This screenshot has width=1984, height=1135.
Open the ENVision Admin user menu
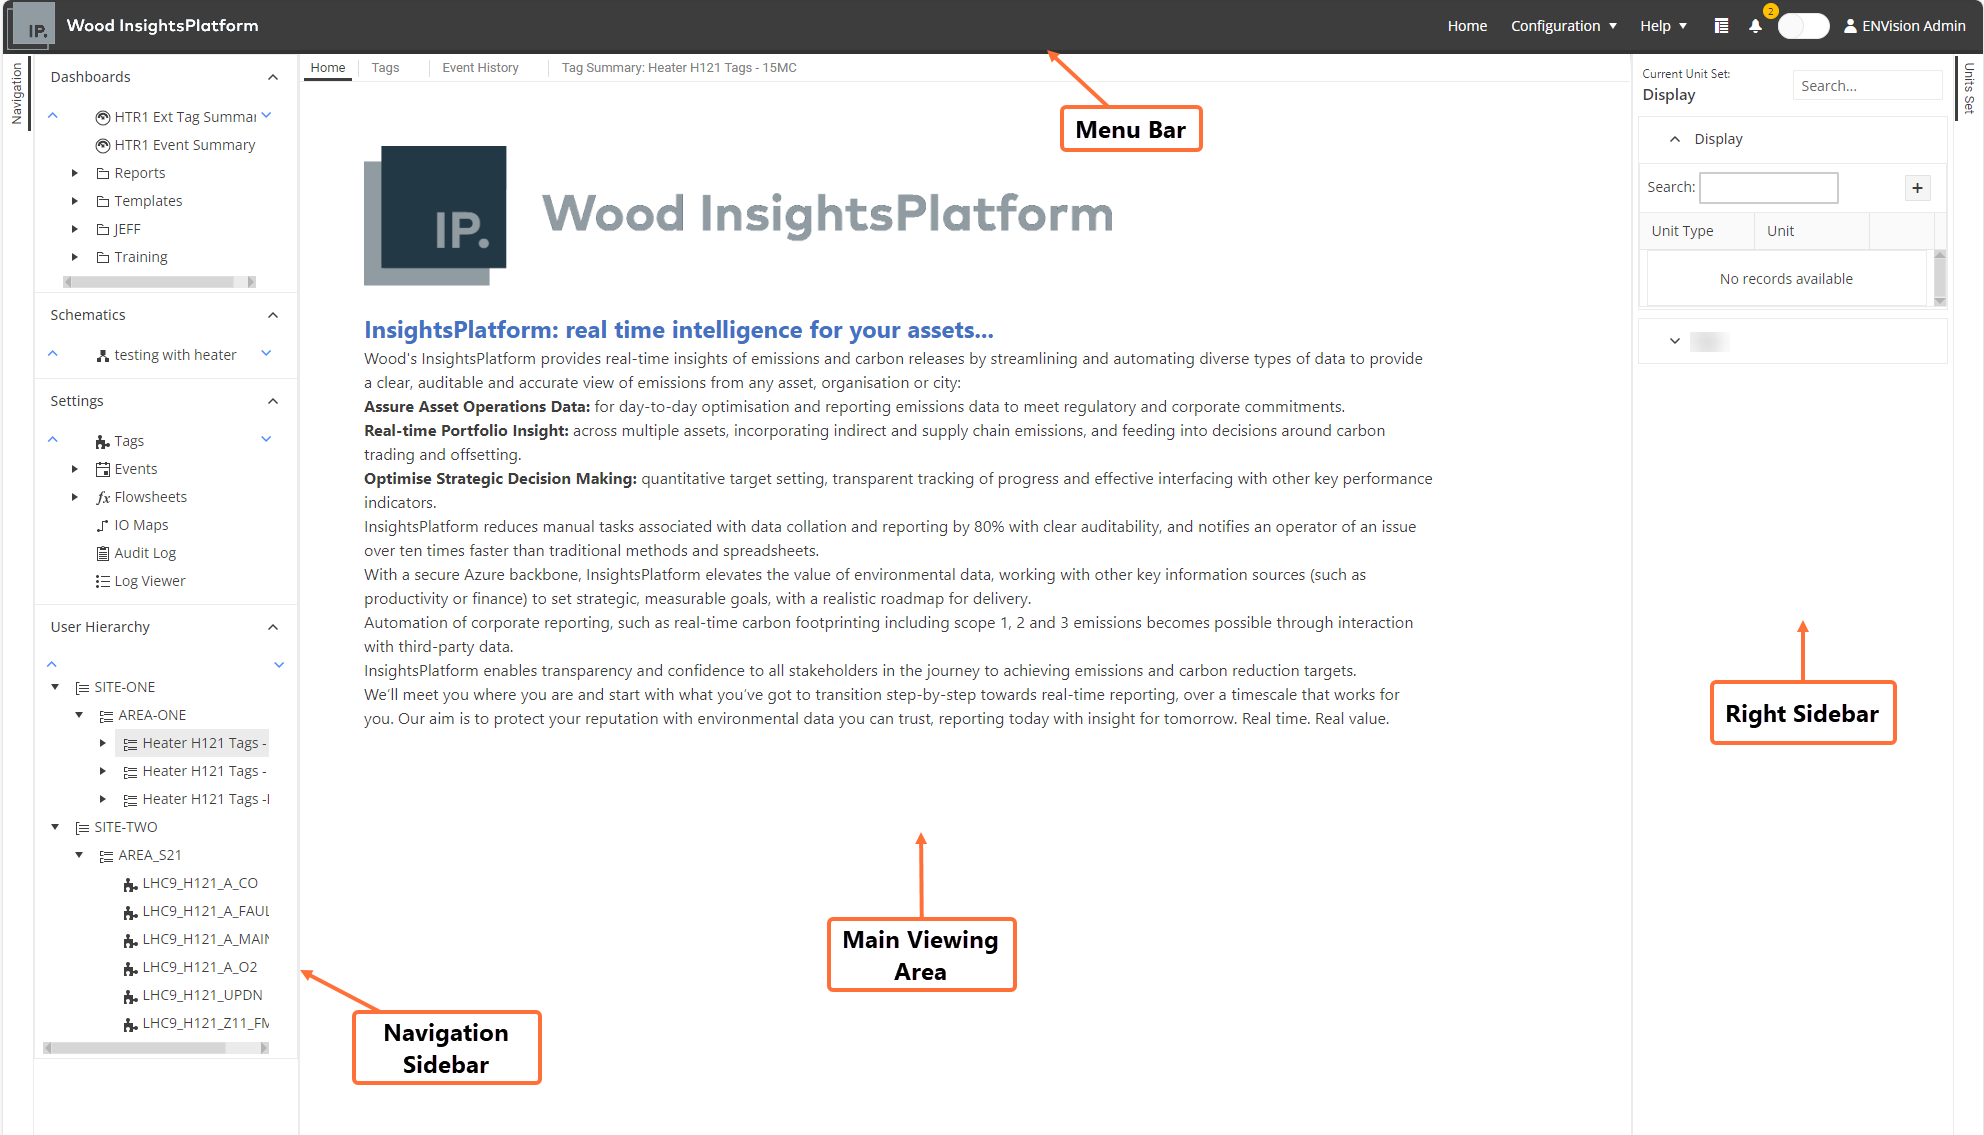click(1904, 26)
